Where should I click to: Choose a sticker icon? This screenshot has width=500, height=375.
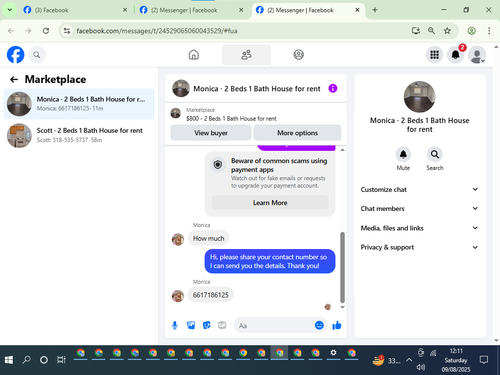(207, 325)
